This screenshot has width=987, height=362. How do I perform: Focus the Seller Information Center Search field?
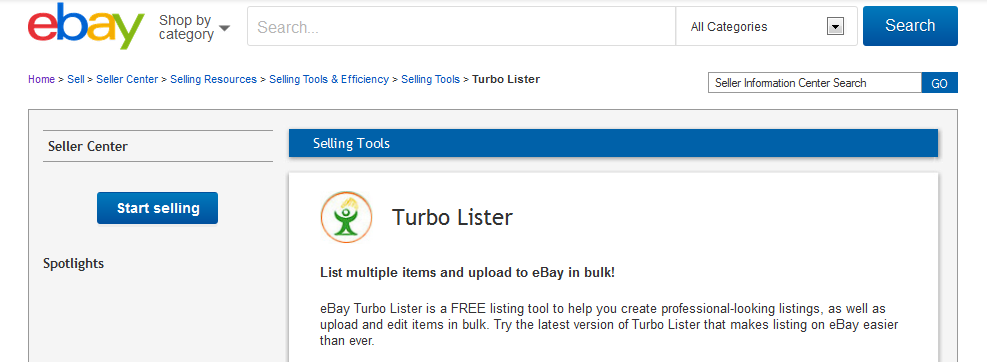point(815,83)
